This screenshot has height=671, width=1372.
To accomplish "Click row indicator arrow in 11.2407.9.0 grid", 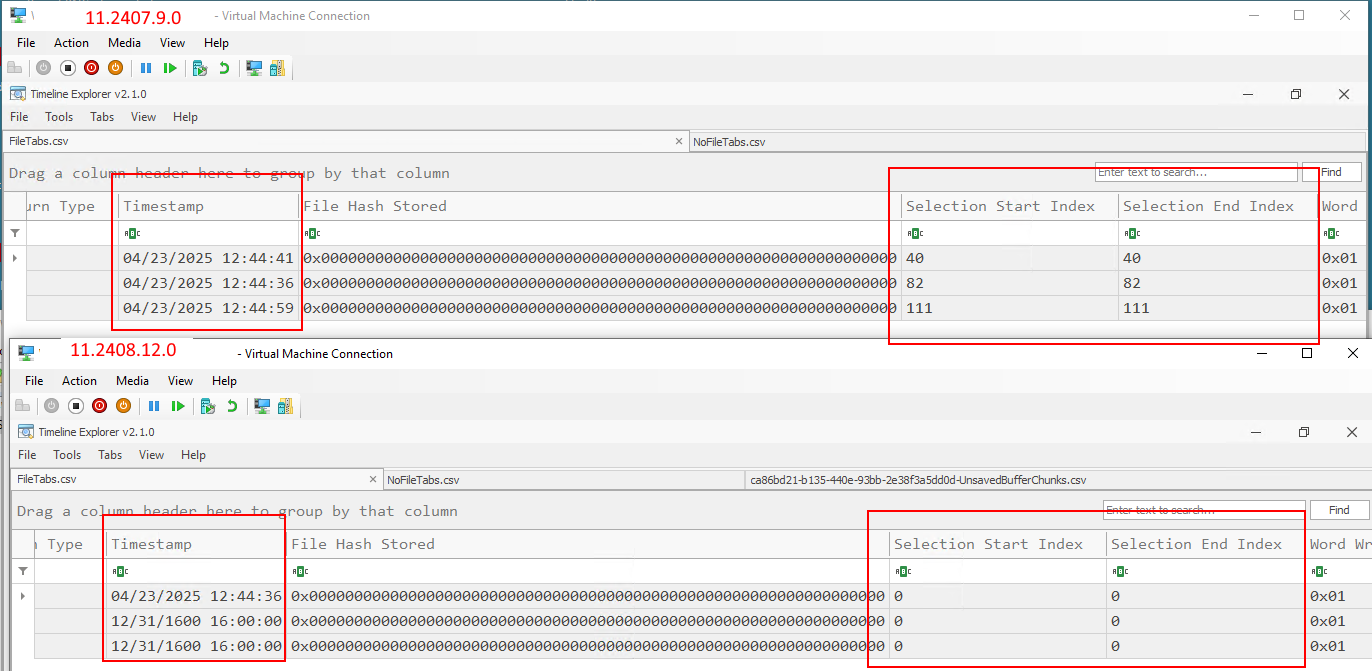I will (x=14, y=258).
